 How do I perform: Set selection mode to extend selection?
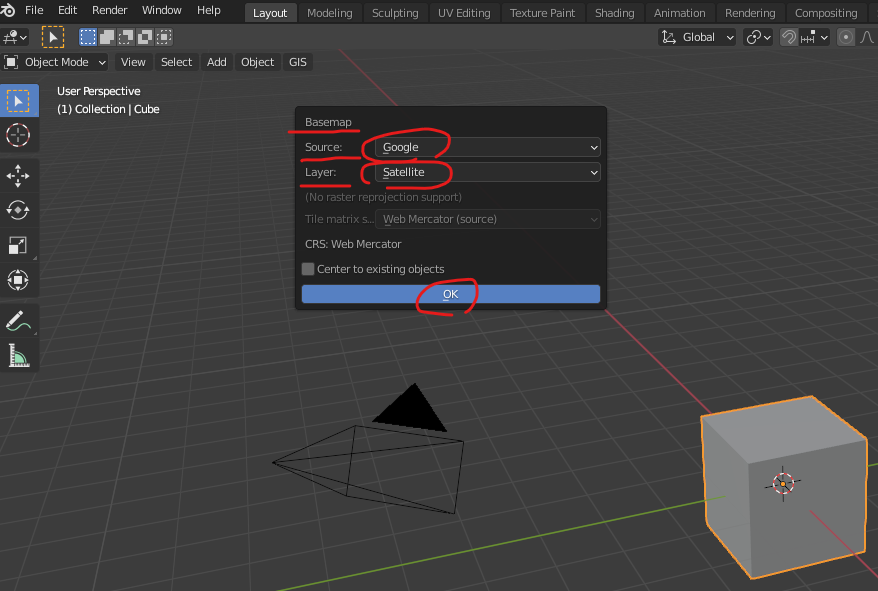point(107,38)
